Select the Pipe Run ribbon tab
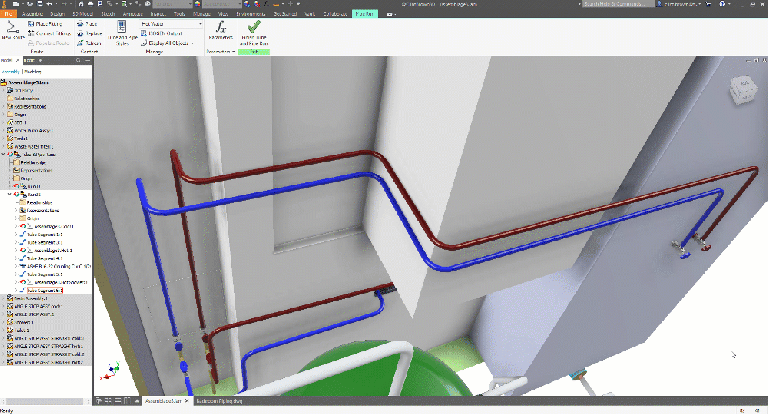The height and width of the screenshot is (414, 768). pyautogui.click(x=364, y=14)
